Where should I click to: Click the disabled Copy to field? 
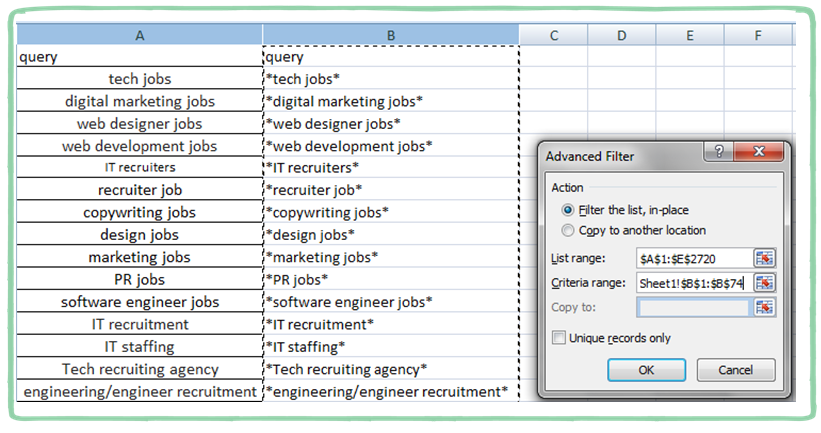[694, 307]
